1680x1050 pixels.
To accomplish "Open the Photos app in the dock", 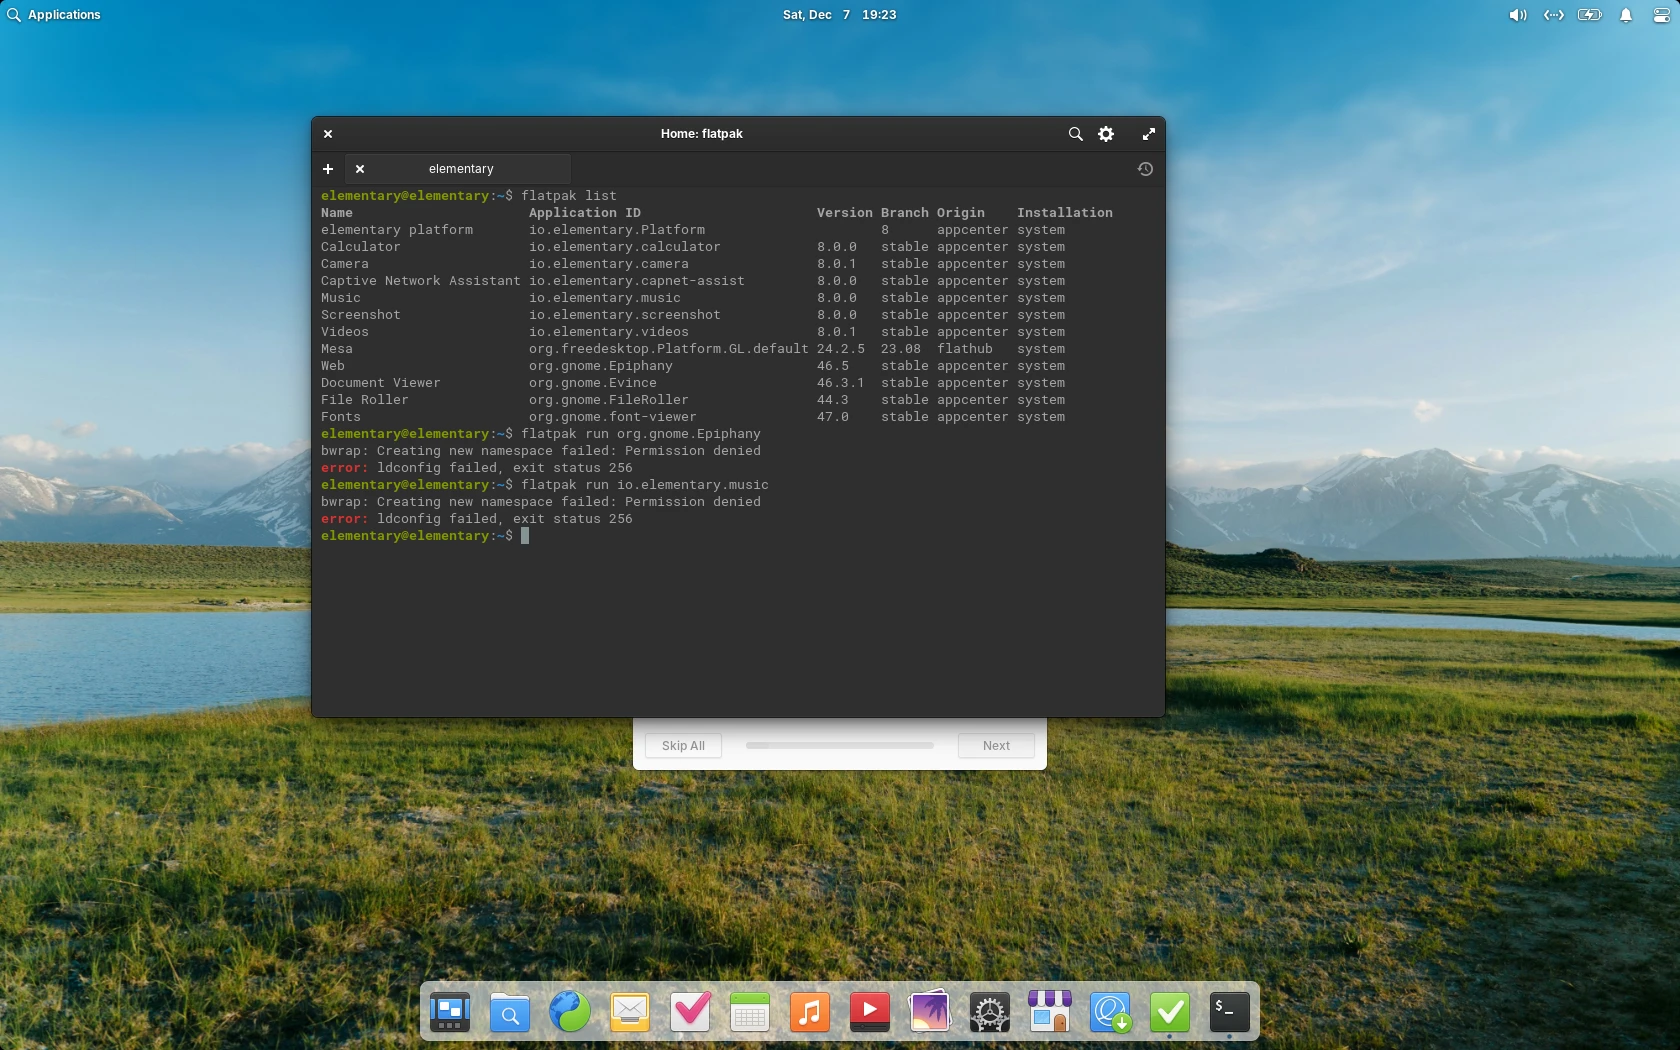I will [929, 1012].
